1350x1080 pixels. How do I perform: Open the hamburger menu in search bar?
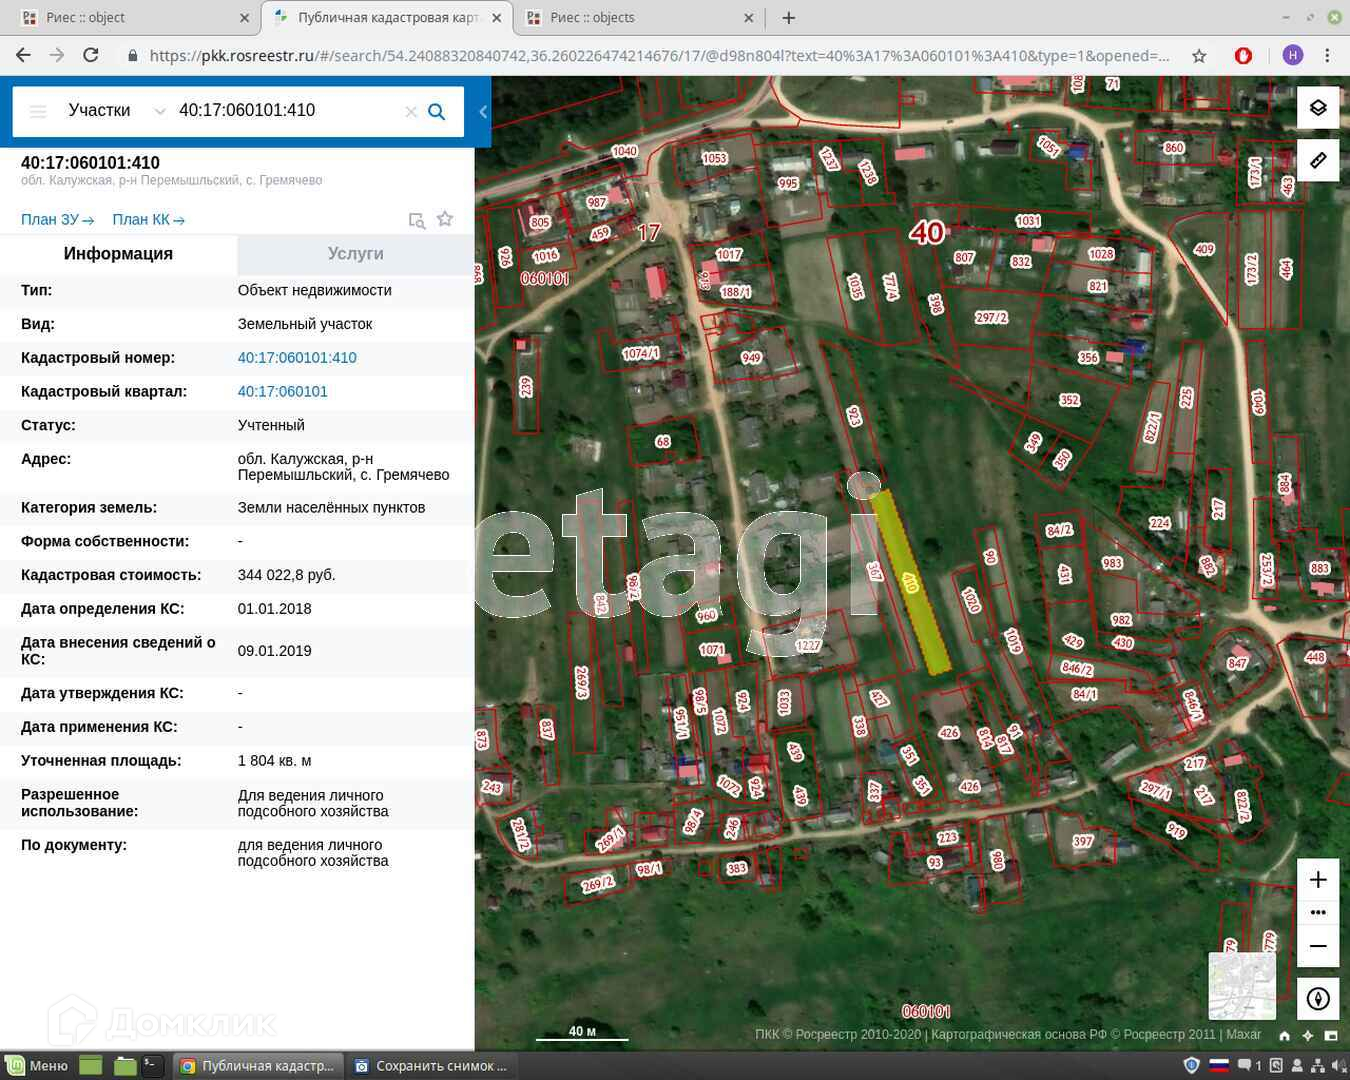38,111
